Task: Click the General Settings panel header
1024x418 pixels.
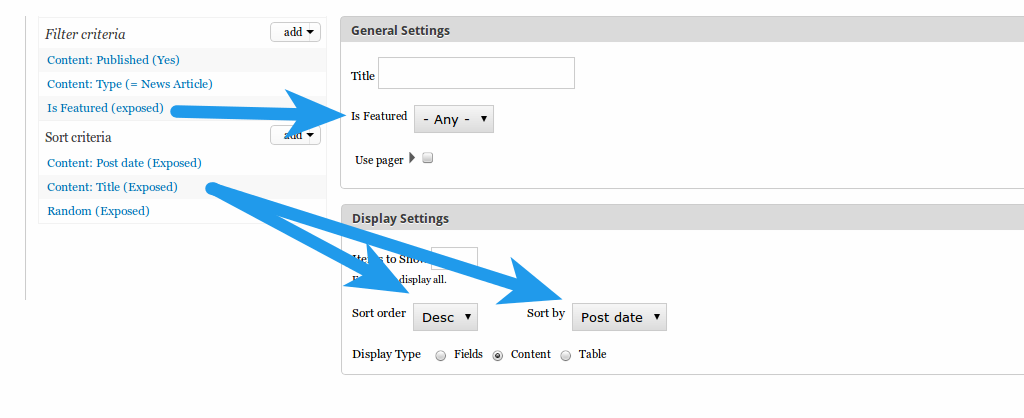Action: coord(682,30)
